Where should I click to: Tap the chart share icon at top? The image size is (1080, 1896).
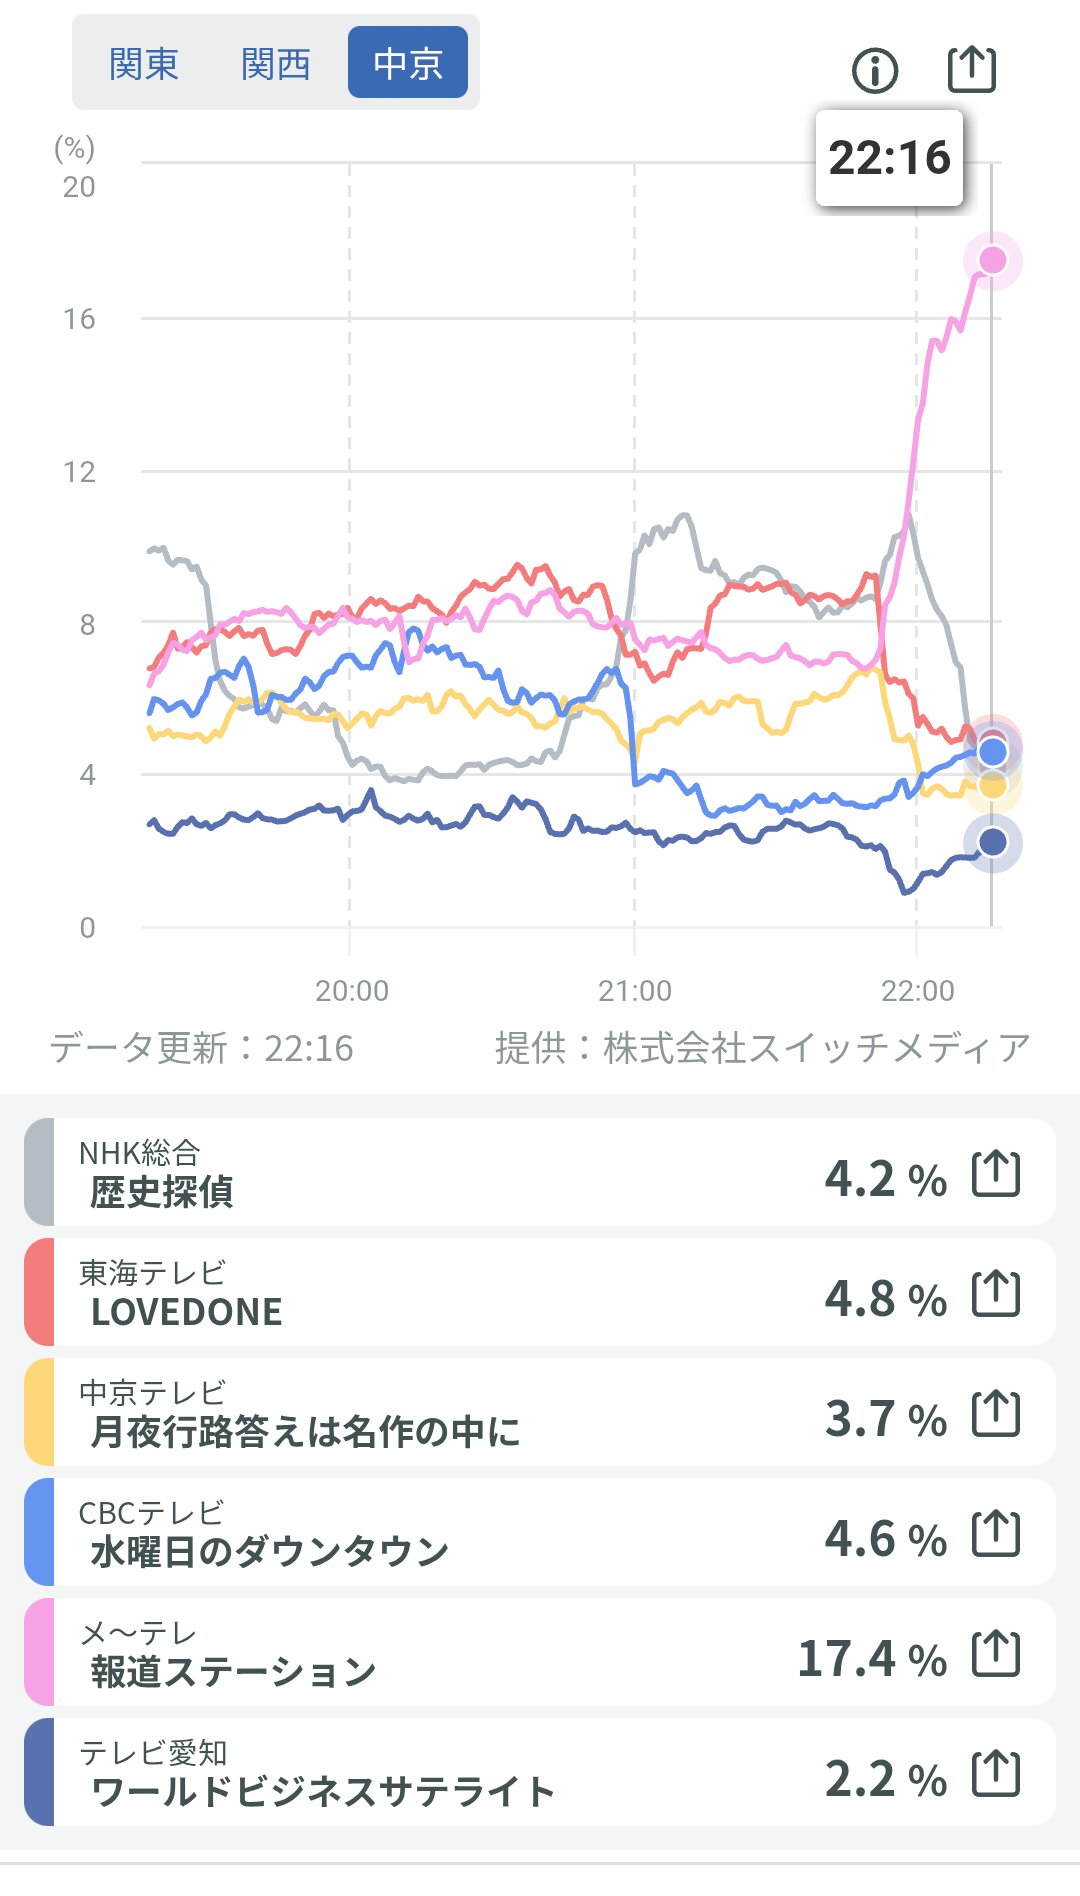[x=971, y=70]
